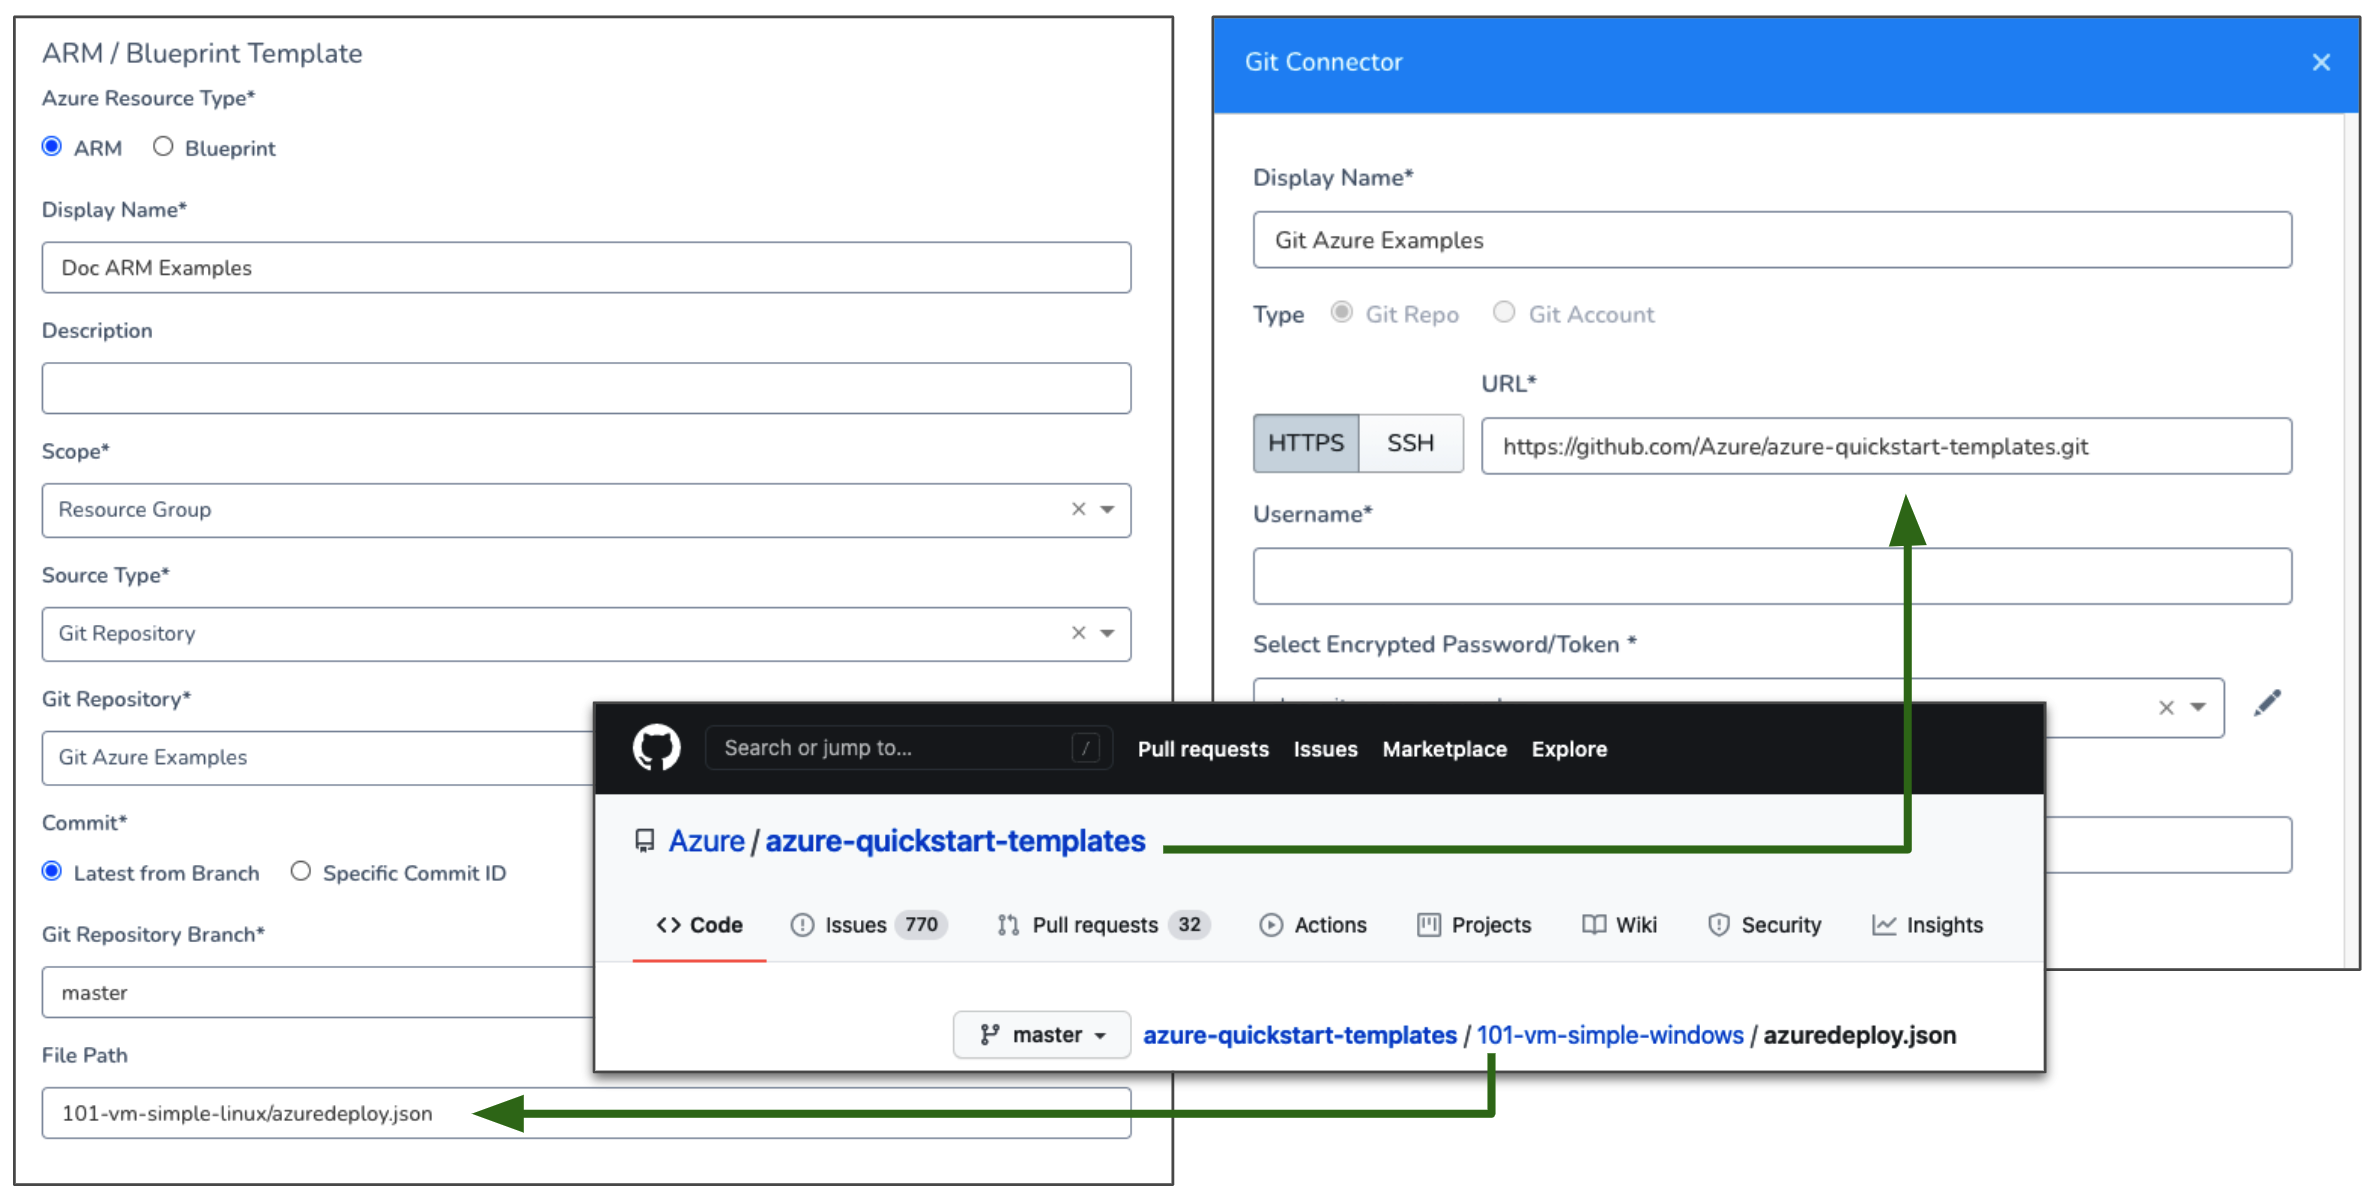Screen dimensions: 2370x1202
Task: Open the Security tab
Action: tap(1765, 925)
